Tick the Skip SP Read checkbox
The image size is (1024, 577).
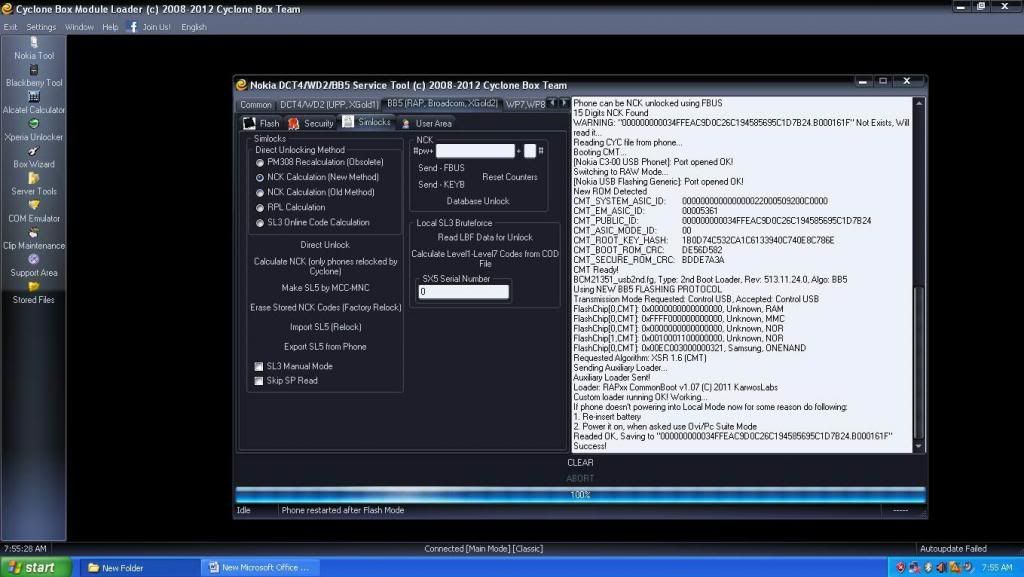[x=259, y=381]
